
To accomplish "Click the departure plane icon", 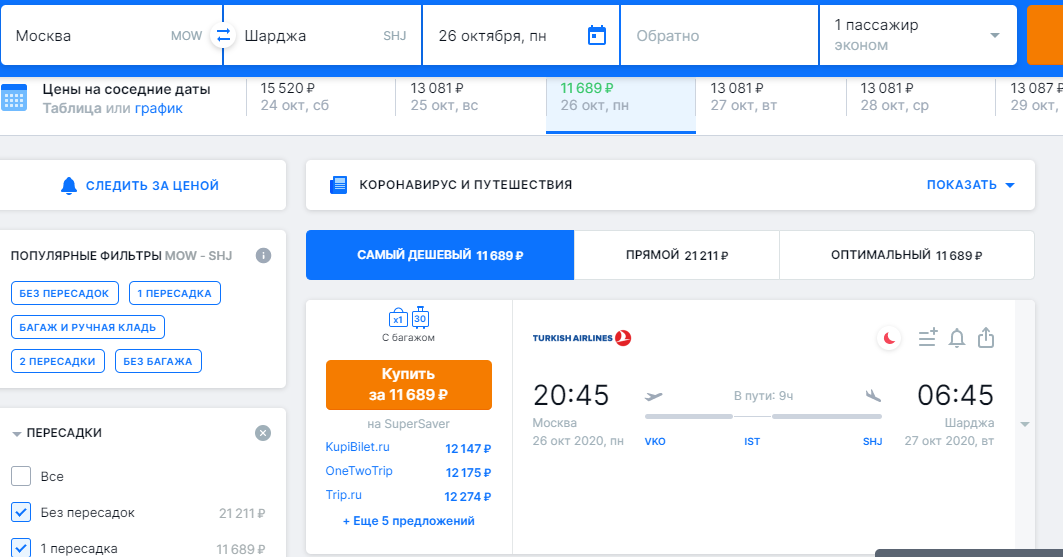I will (x=654, y=396).
